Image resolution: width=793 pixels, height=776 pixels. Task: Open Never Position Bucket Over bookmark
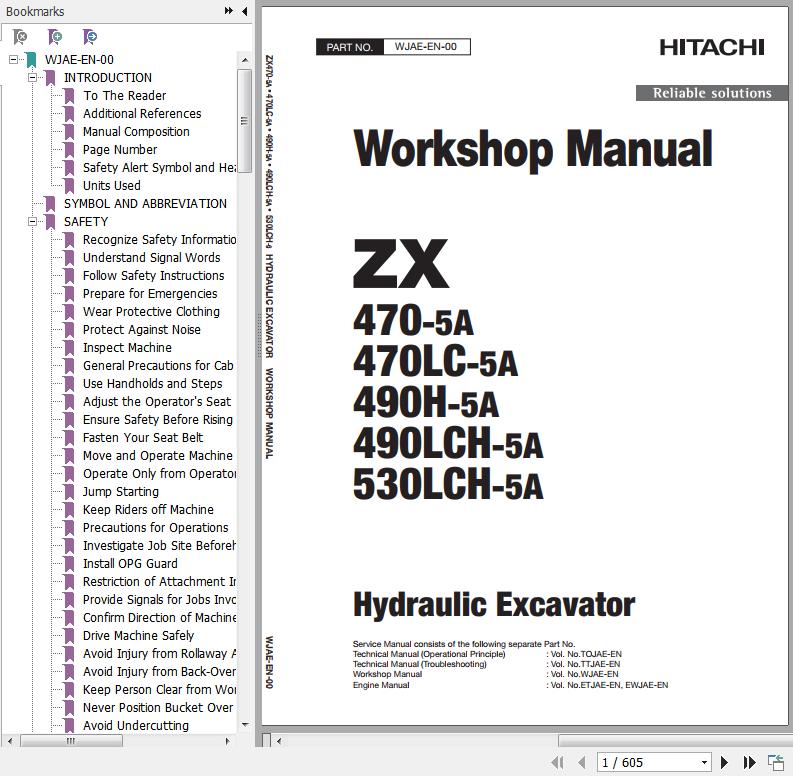(158, 708)
